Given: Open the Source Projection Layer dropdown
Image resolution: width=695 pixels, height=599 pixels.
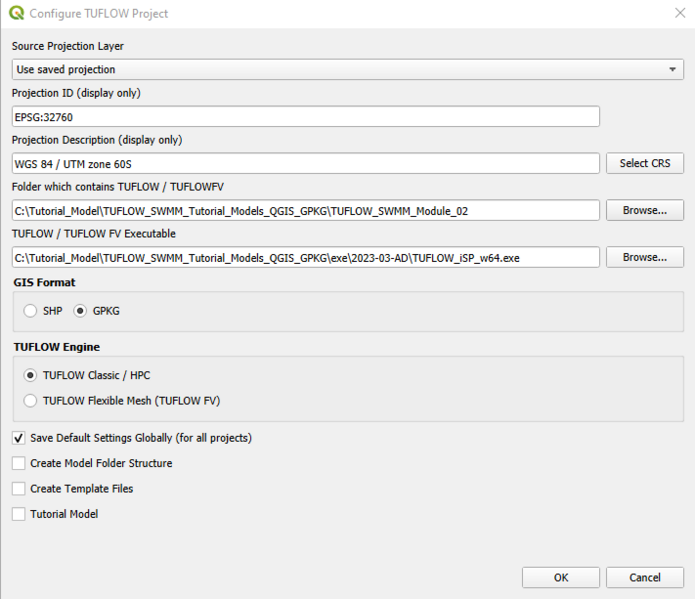Looking at the screenshot, I should pyautogui.click(x=347, y=69).
